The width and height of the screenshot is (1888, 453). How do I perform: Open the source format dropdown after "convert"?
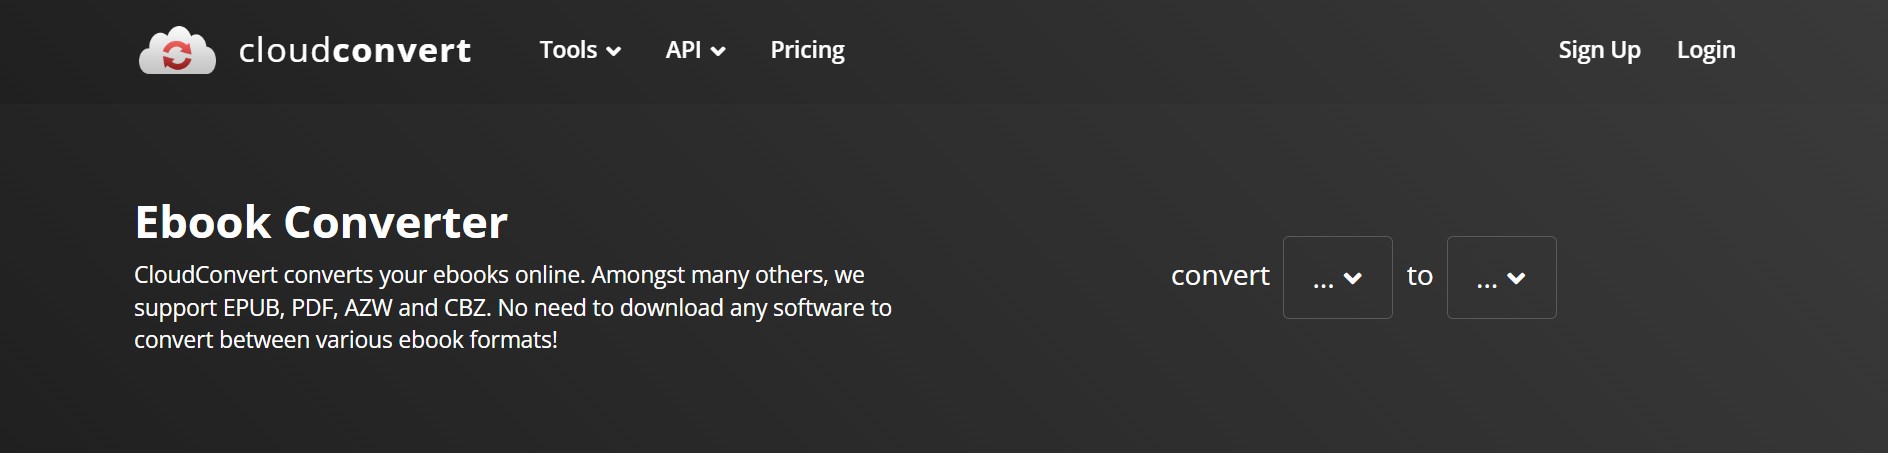1337,277
